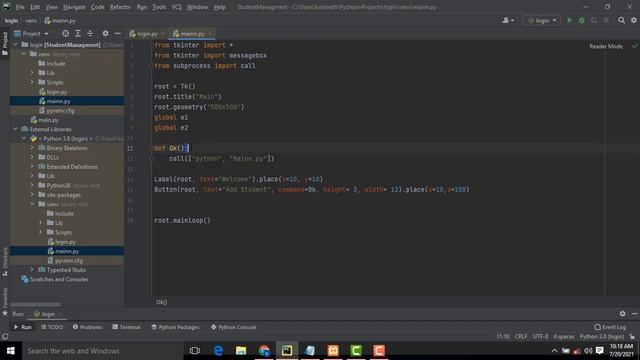
Task: Click the Search Everywhere magnifier icon
Action: point(621,20)
